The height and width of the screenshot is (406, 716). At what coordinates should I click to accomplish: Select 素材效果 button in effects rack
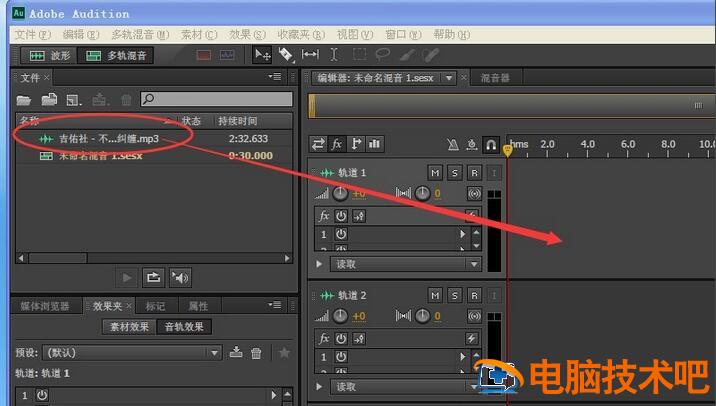pos(129,327)
